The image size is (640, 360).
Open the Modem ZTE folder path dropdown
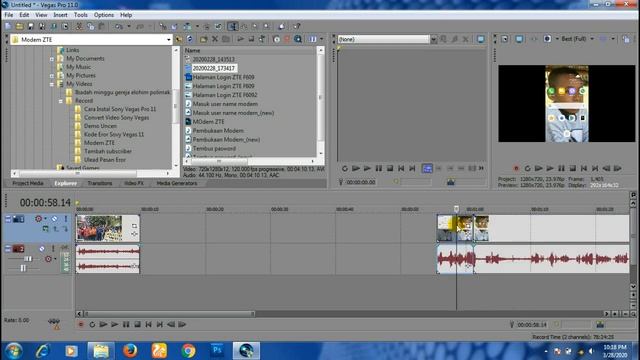(169, 40)
